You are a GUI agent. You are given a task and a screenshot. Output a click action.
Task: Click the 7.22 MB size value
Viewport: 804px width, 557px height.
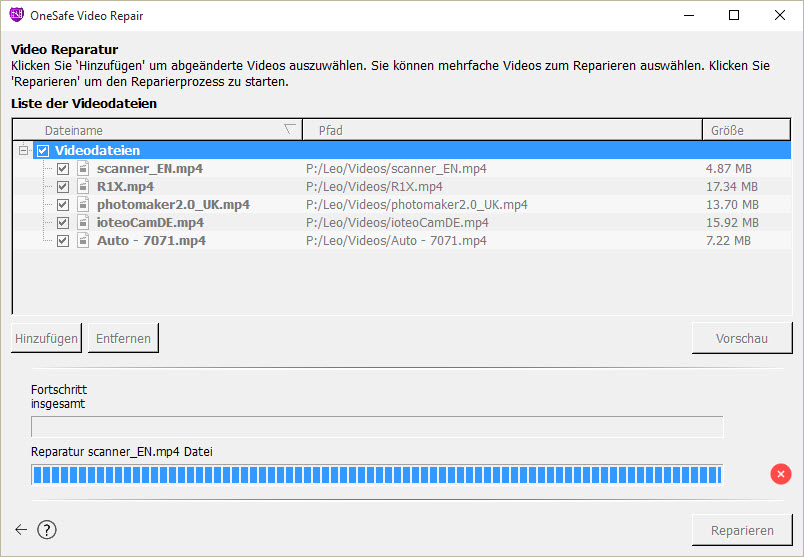tap(728, 241)
